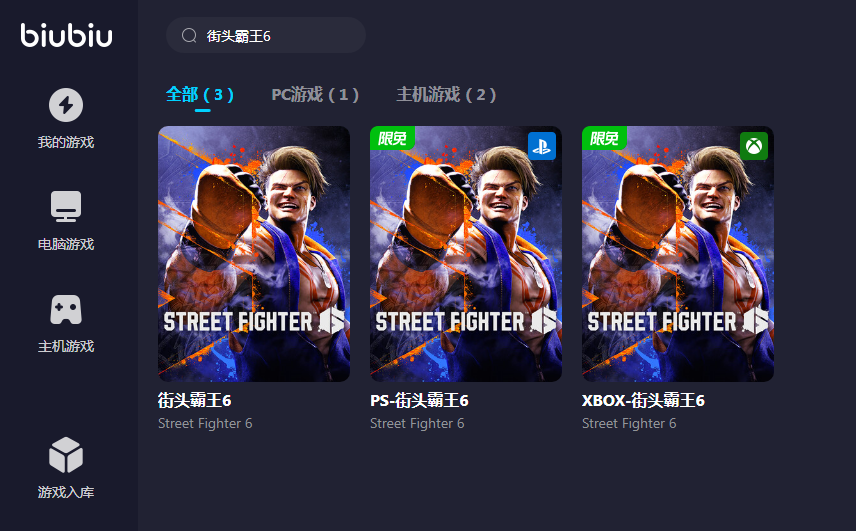Click the XBOX-街头霸王6 title text
Image resolution: width=856 pixels, height=531 pixels.
(x=643, y=401)
